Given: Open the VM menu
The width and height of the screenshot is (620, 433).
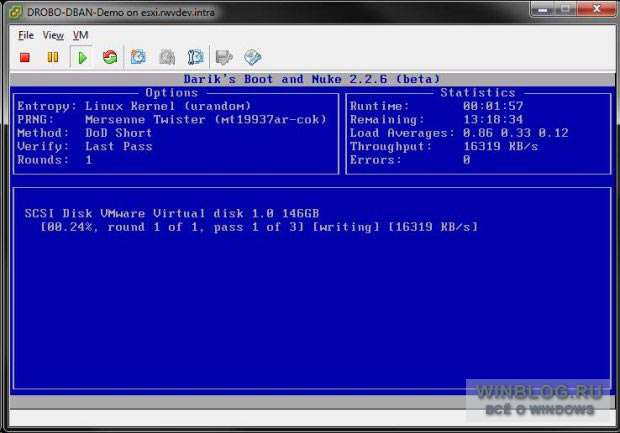Looking at the screenshot, I should click(x=81, y=35).
